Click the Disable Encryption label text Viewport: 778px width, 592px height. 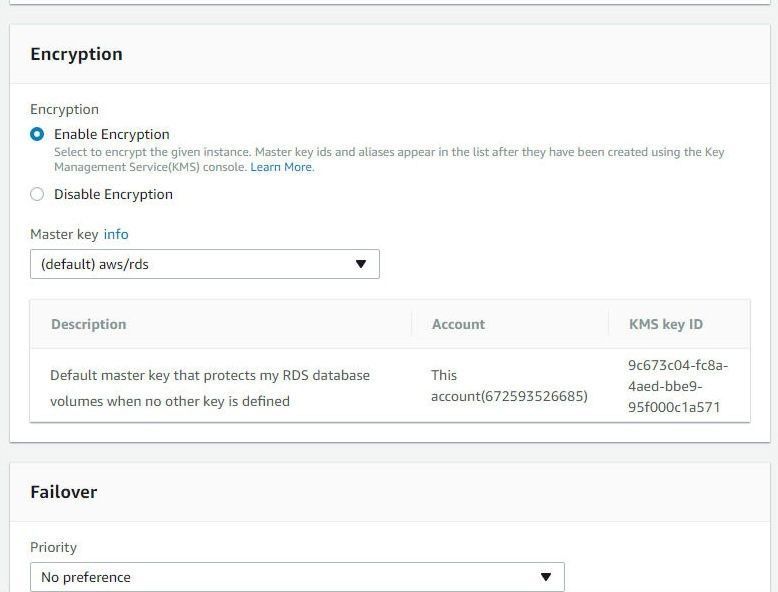tap(113, 194)
